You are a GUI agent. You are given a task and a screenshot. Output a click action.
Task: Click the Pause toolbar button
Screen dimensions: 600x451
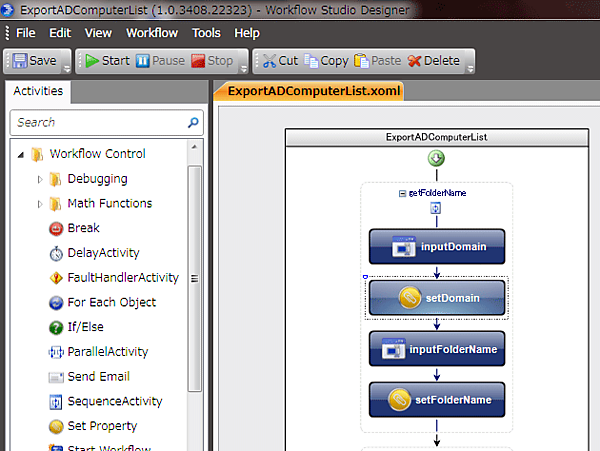click(160, 60)
